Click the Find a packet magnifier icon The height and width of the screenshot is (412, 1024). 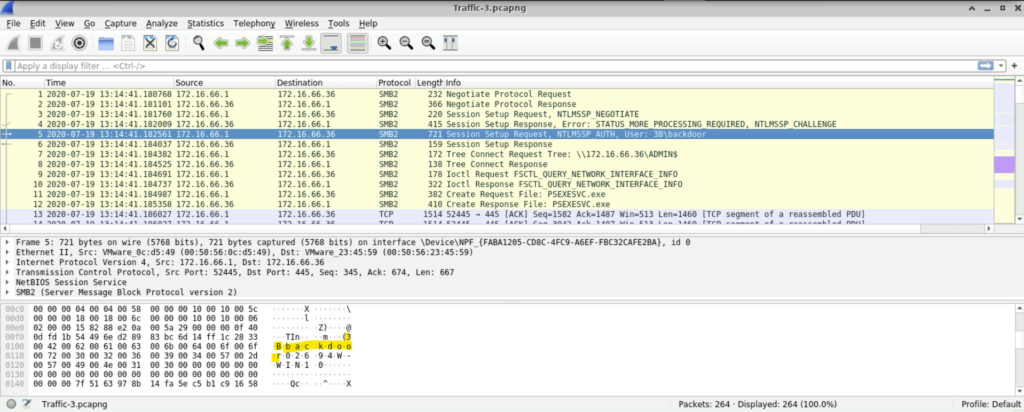(199, 43)
